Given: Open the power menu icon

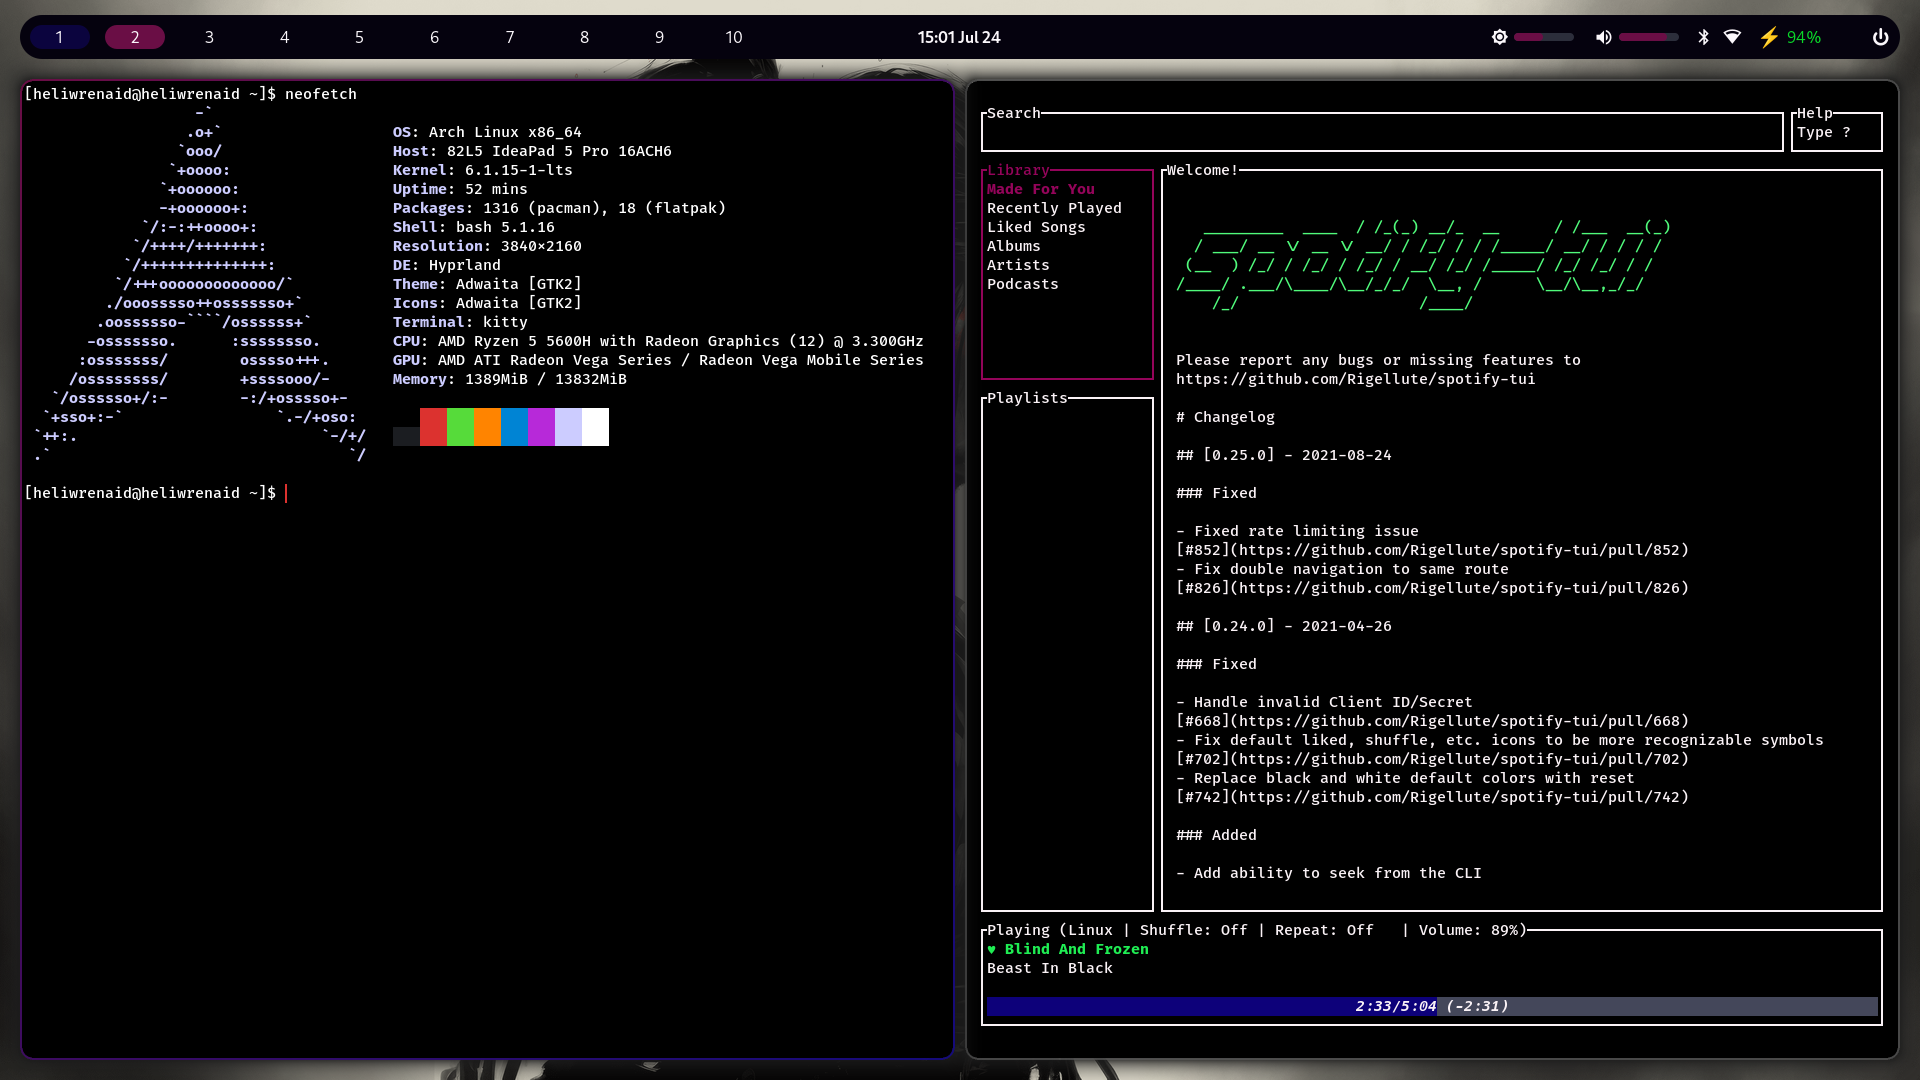Looking at the screenshot, I should coord(1880,37).
